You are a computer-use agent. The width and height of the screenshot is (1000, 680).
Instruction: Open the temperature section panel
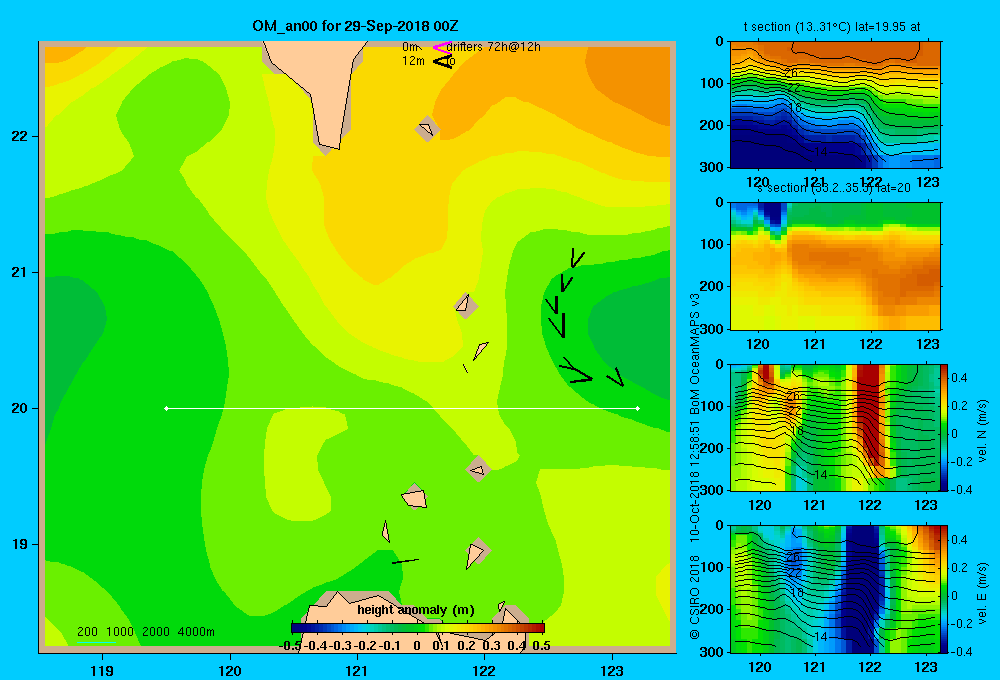835,105
